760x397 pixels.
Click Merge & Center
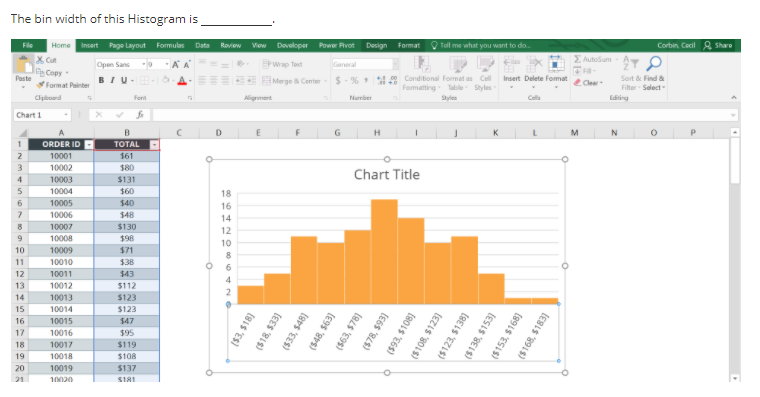(292, 81)
